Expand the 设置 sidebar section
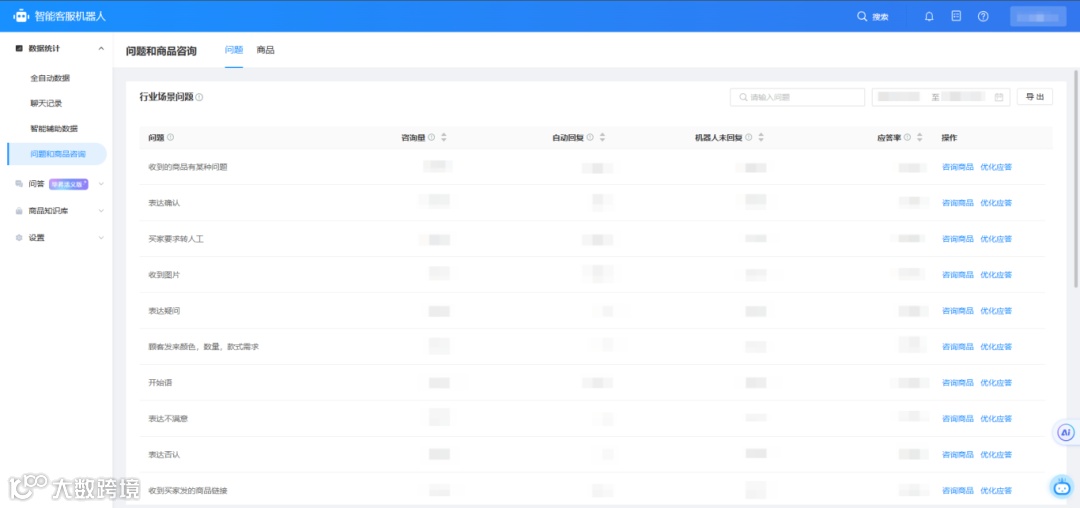 [101, 237]
